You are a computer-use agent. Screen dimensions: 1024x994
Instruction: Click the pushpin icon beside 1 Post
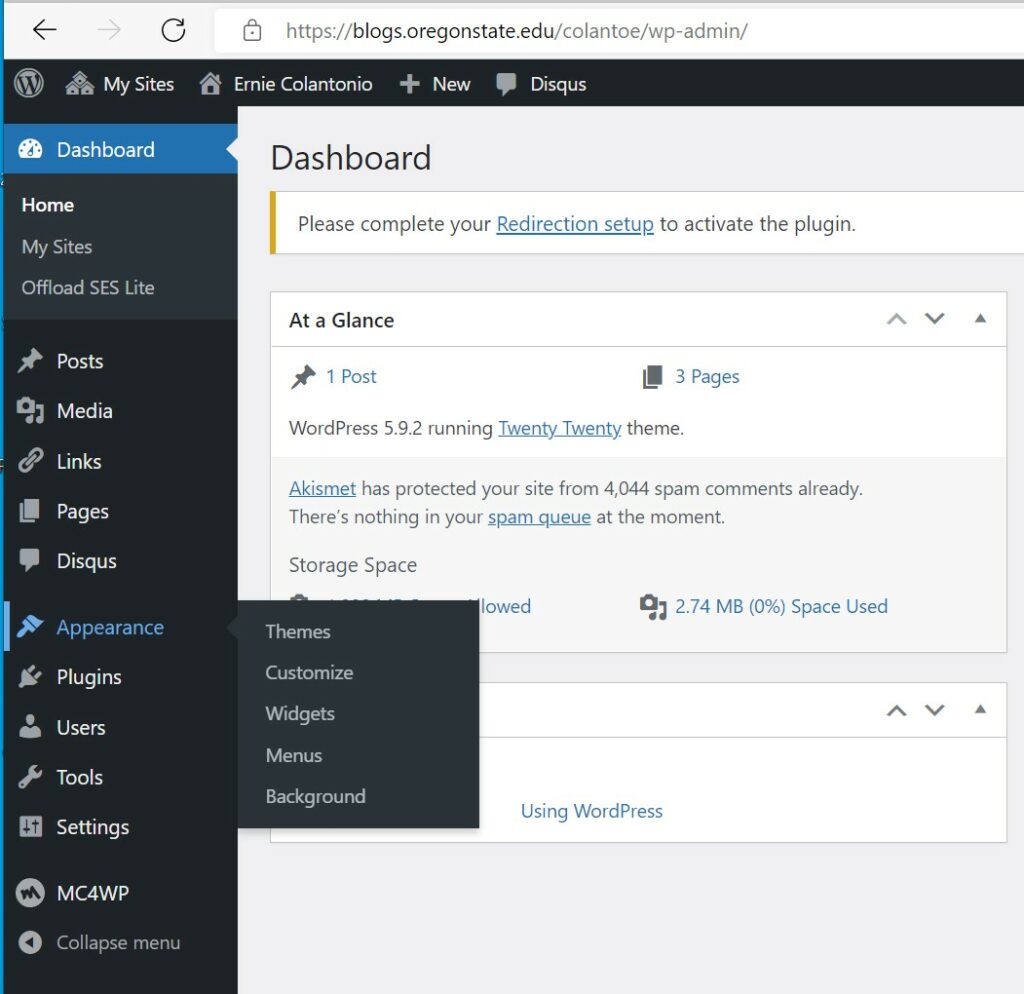(303, 376)
